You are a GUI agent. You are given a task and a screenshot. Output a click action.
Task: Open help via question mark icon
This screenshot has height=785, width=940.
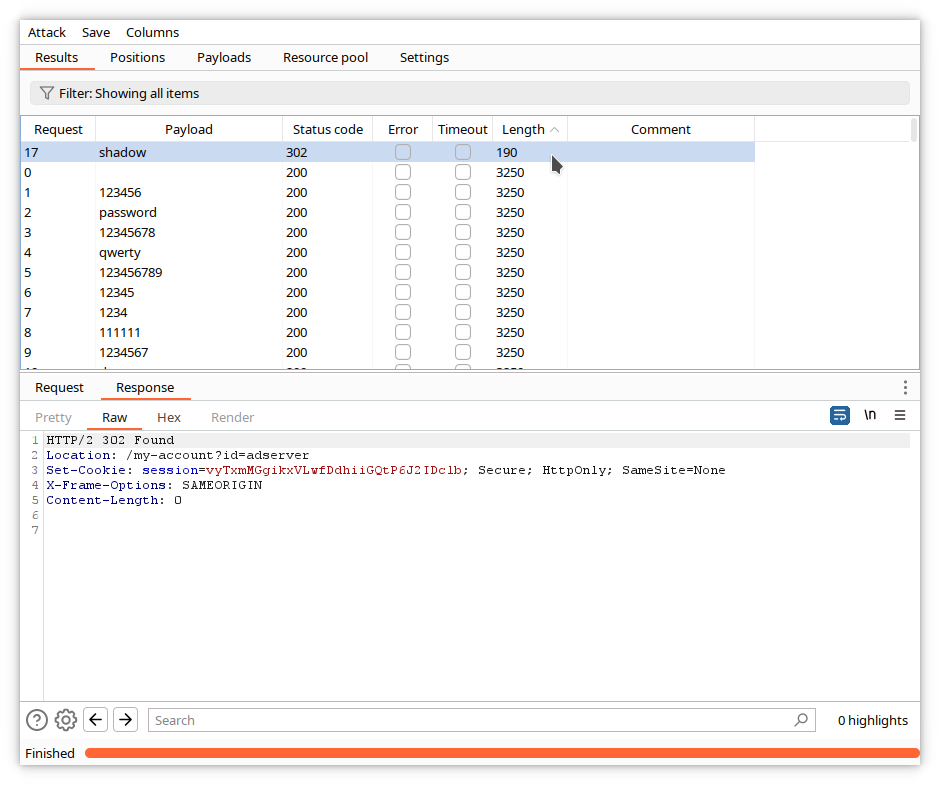[37, 720]
